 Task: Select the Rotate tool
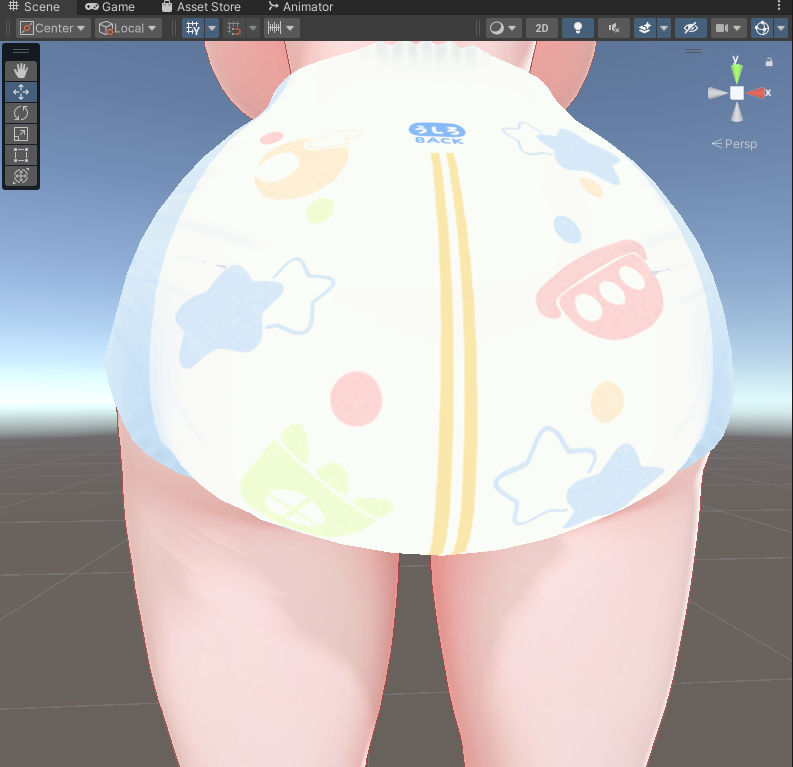[21, 113]
